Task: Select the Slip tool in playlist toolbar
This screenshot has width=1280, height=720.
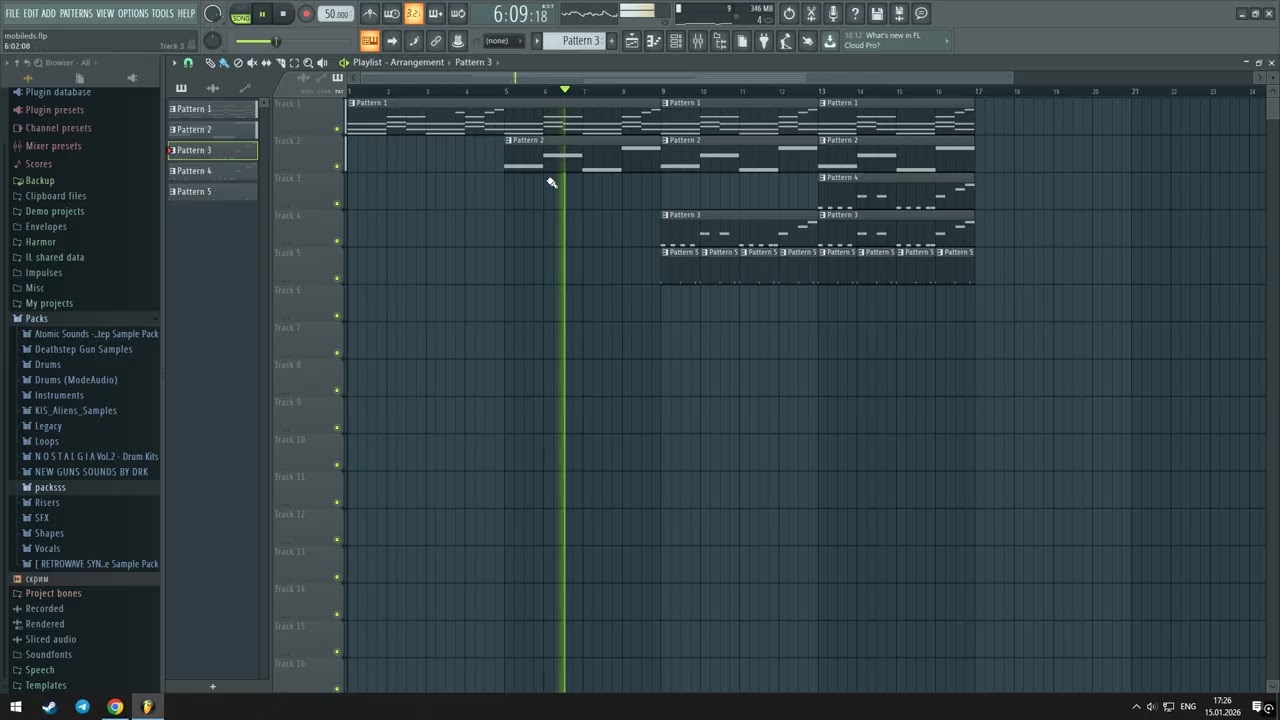Action: tap(266, 62)
